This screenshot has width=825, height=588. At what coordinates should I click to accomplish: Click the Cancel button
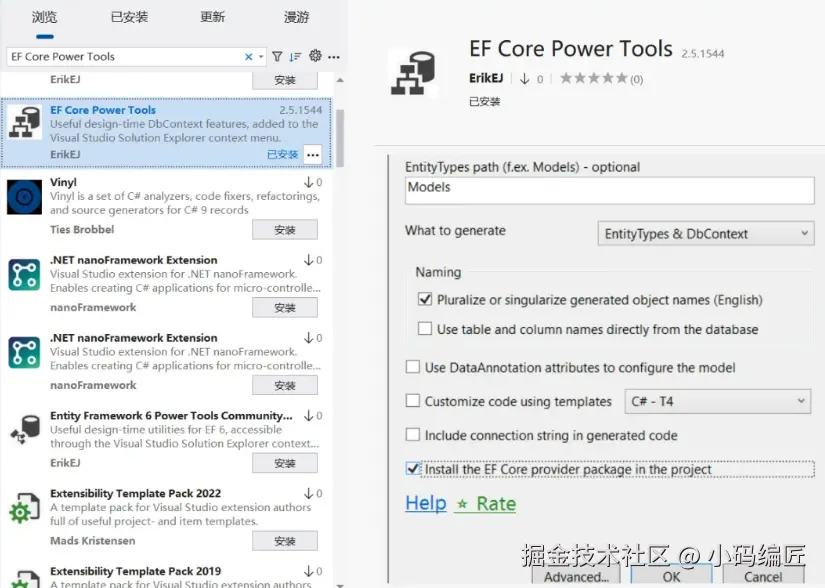pos(763,576)
